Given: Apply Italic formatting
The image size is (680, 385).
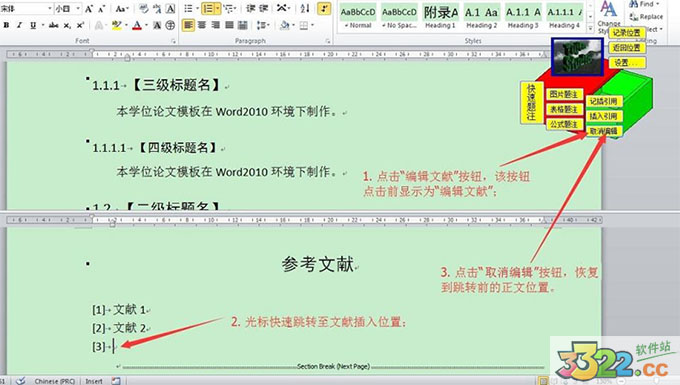Looking at the screenshot, I should point(20,26).
